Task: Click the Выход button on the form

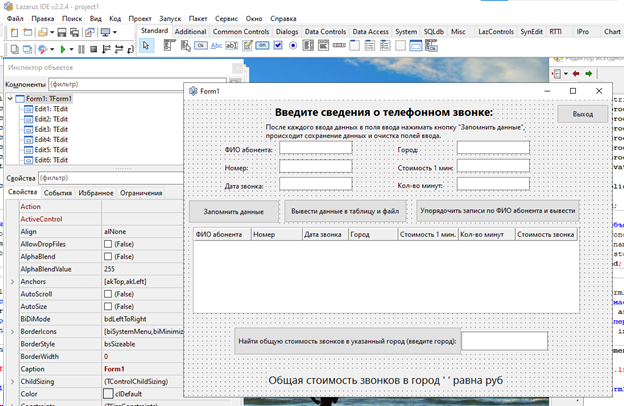Action: 581,115
